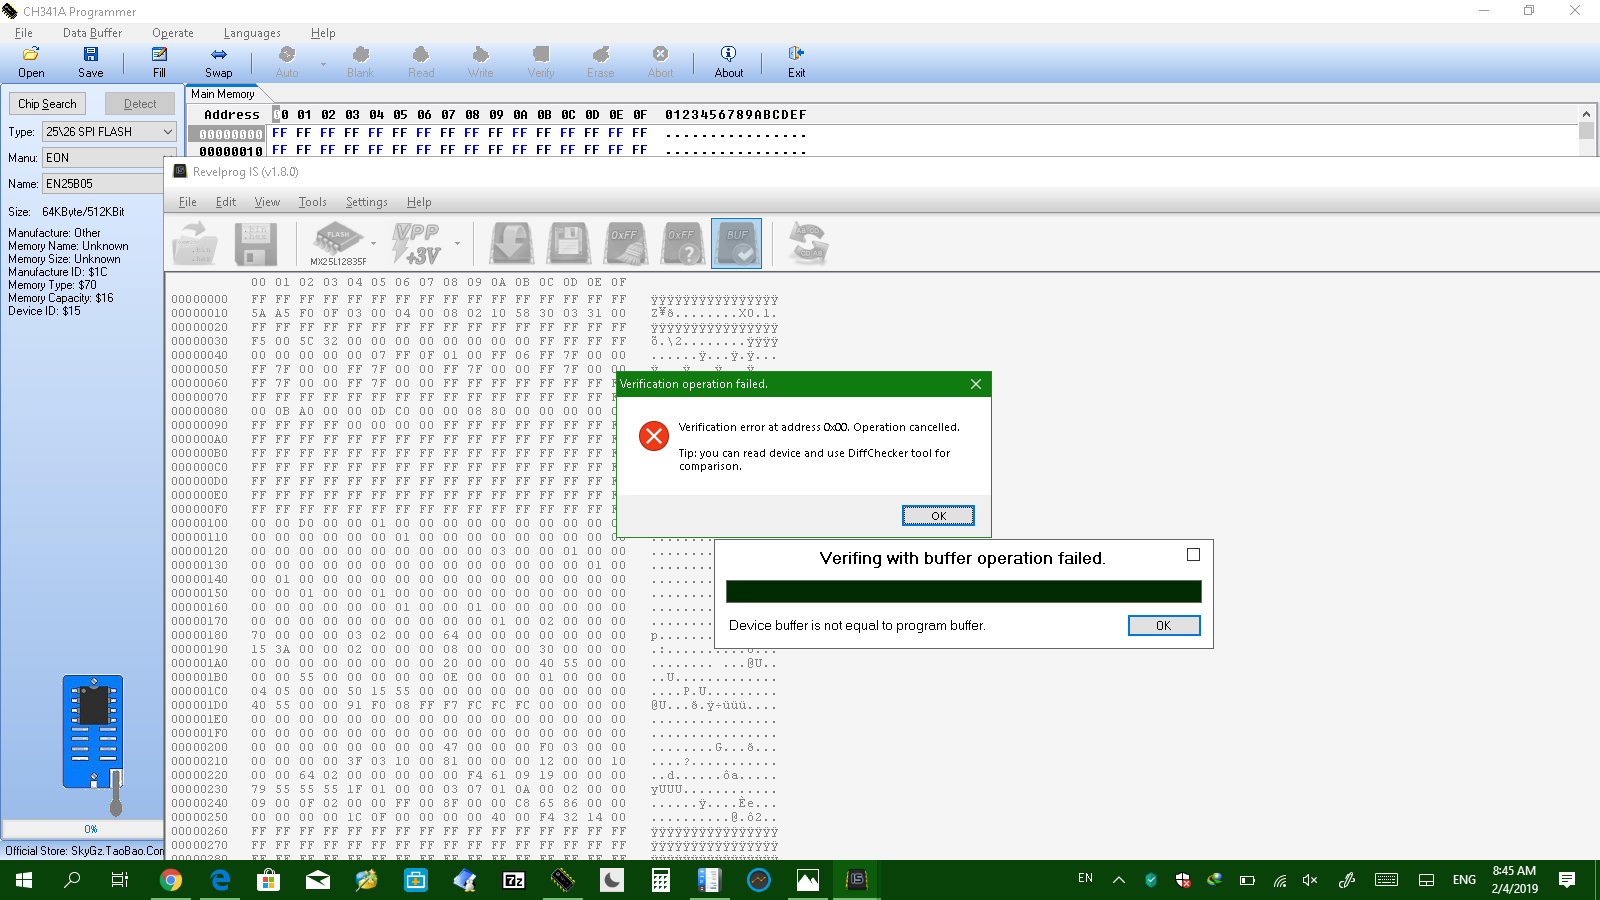The image size is (1600, 900).
Task: Click the verification progress bar
Action: [964, 592]
